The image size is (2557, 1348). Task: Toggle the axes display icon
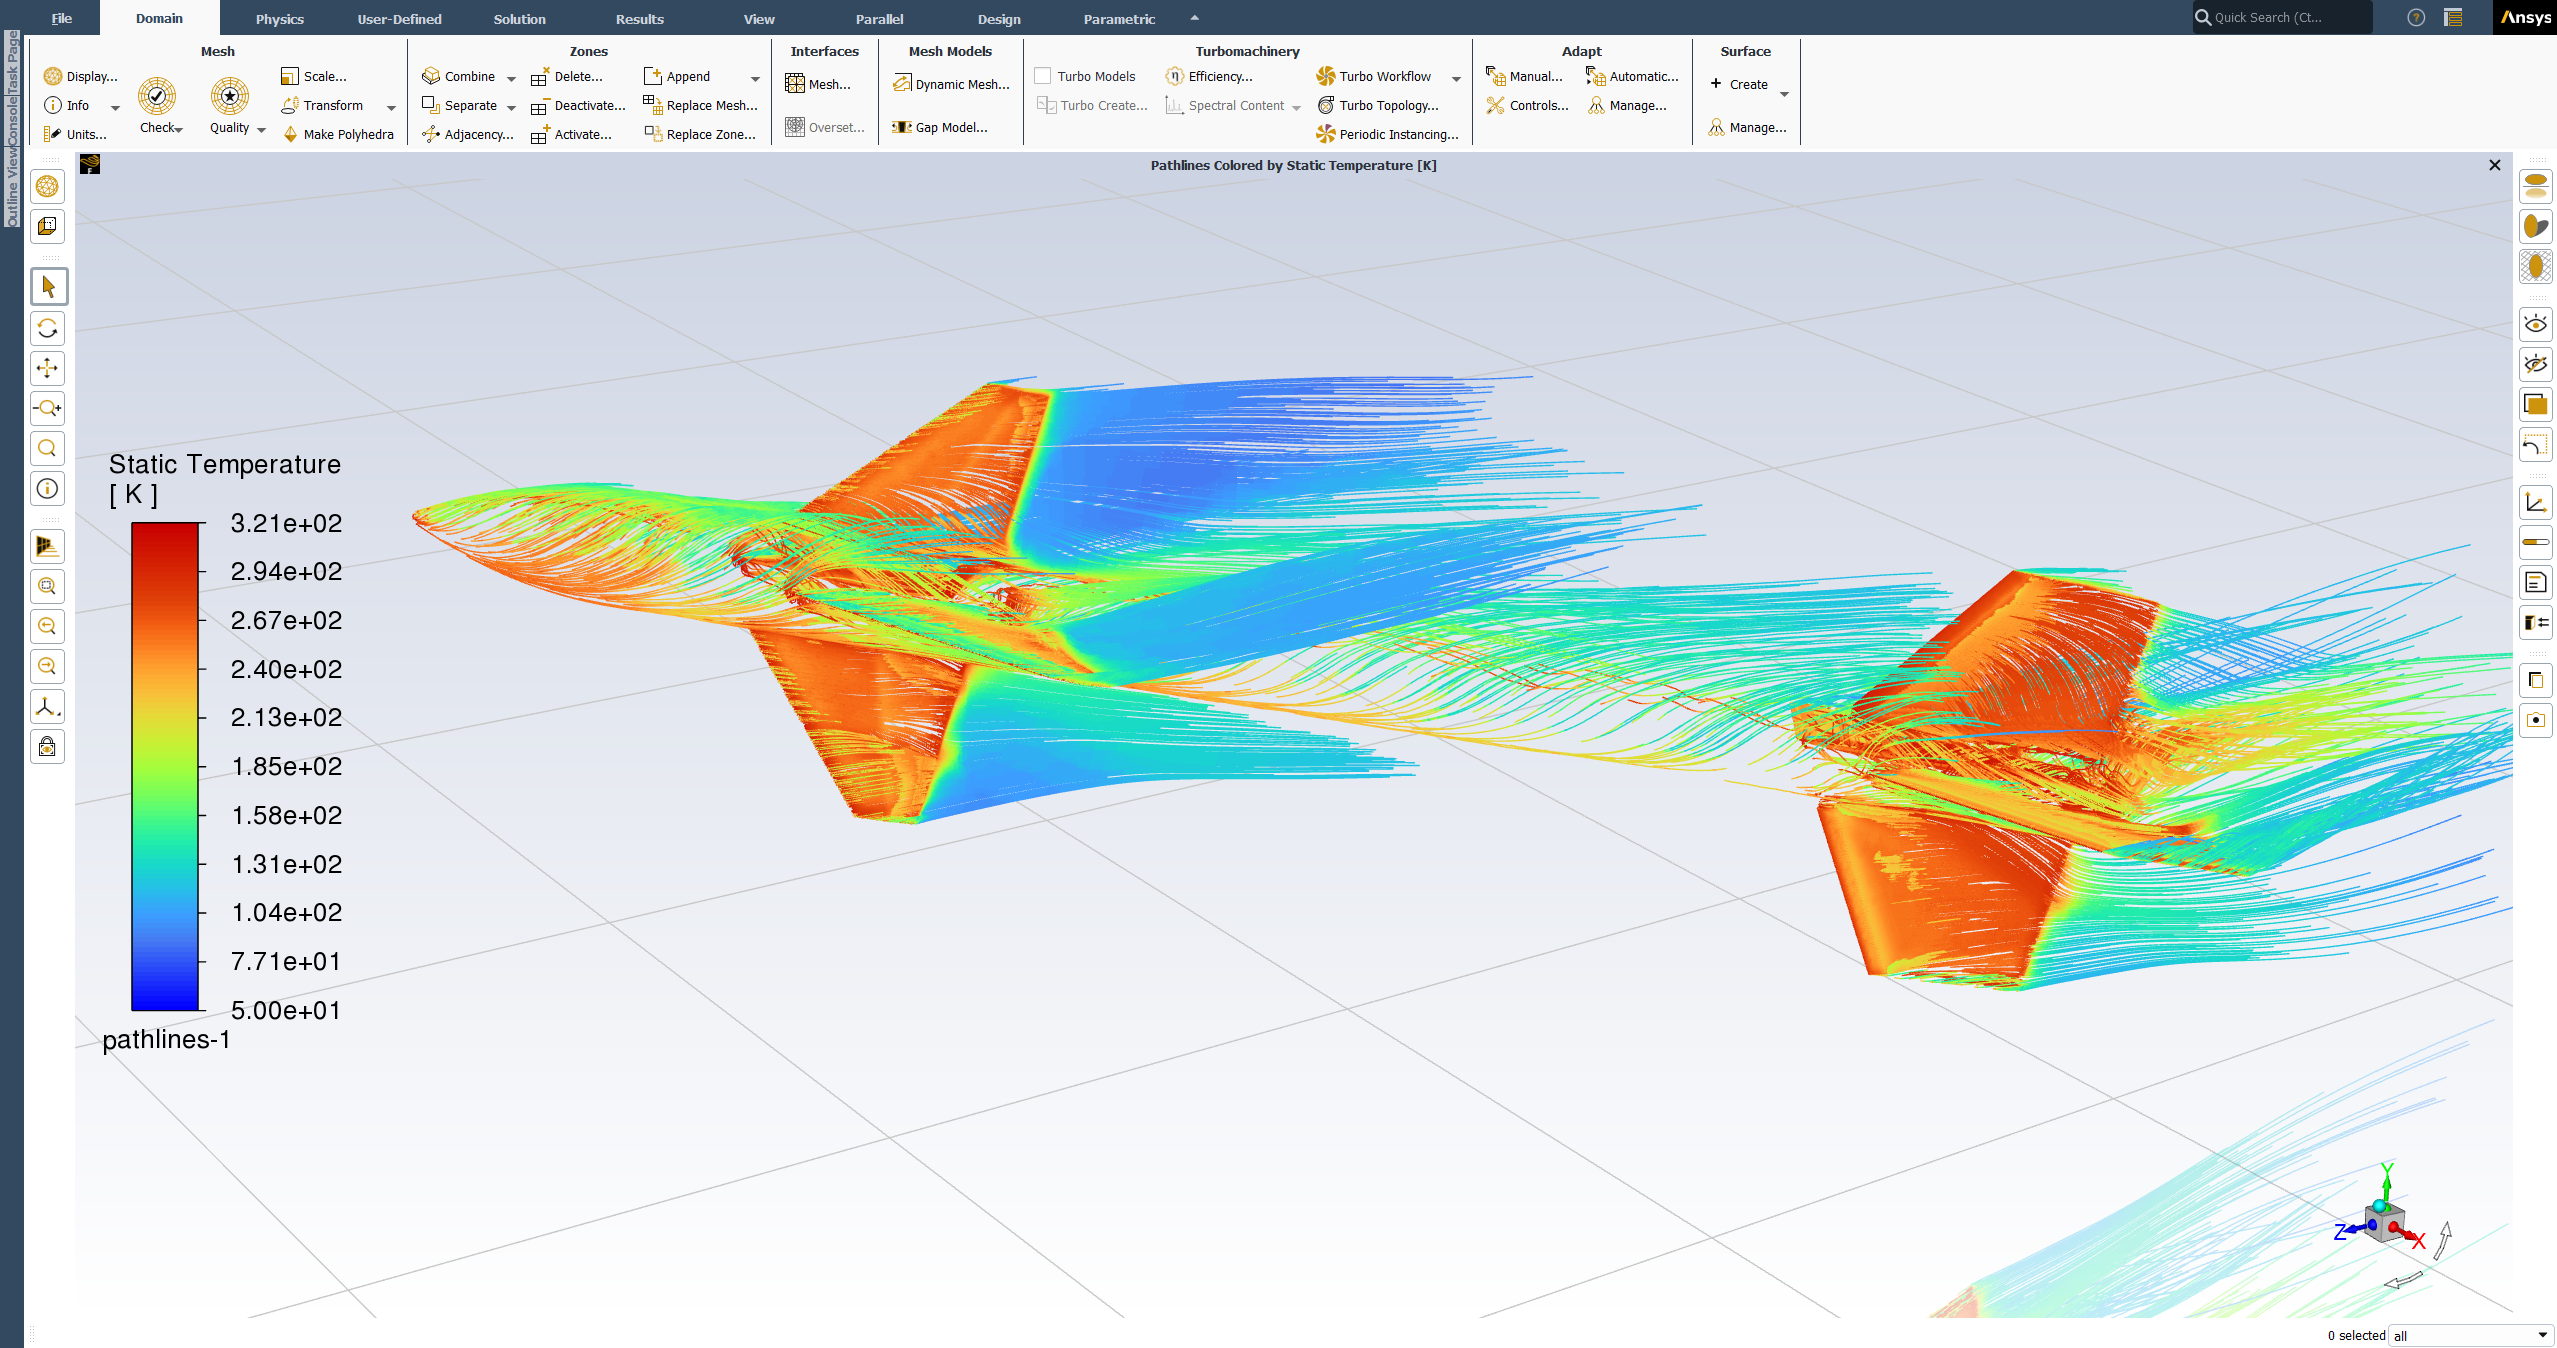2536,503
